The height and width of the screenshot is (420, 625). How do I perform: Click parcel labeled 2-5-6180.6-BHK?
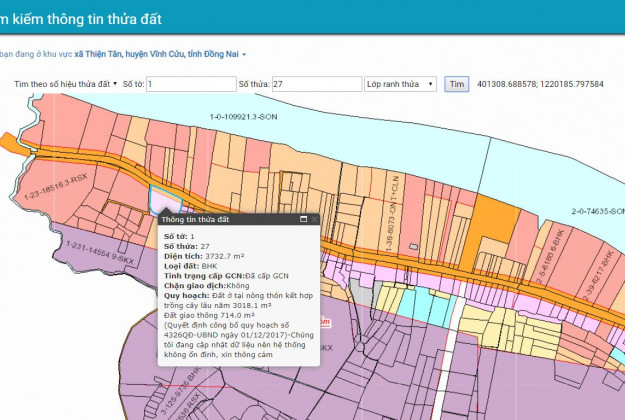click(x=550, y=256)
